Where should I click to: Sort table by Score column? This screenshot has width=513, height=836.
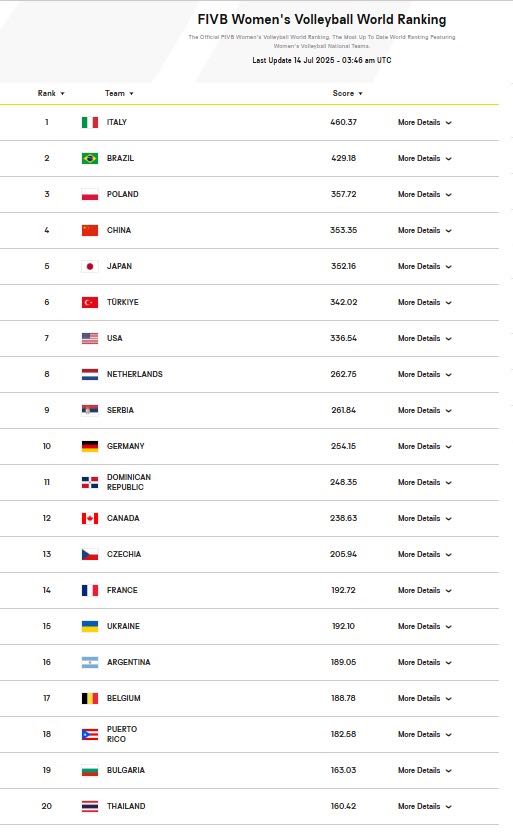(x=347, y=93)
